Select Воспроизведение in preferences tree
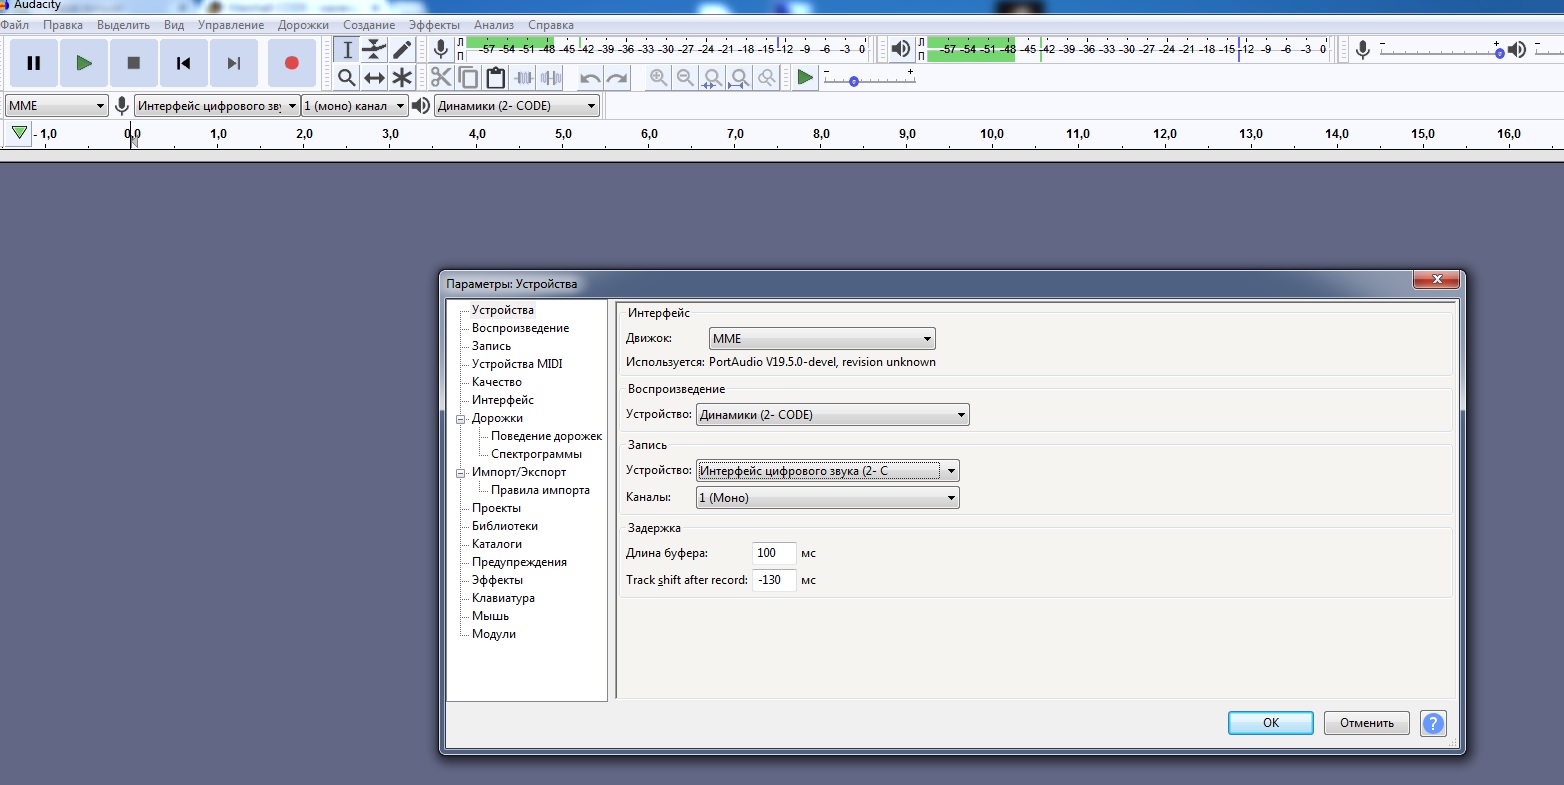This screenshot has height=785, width=1564. tap(520, 328)
